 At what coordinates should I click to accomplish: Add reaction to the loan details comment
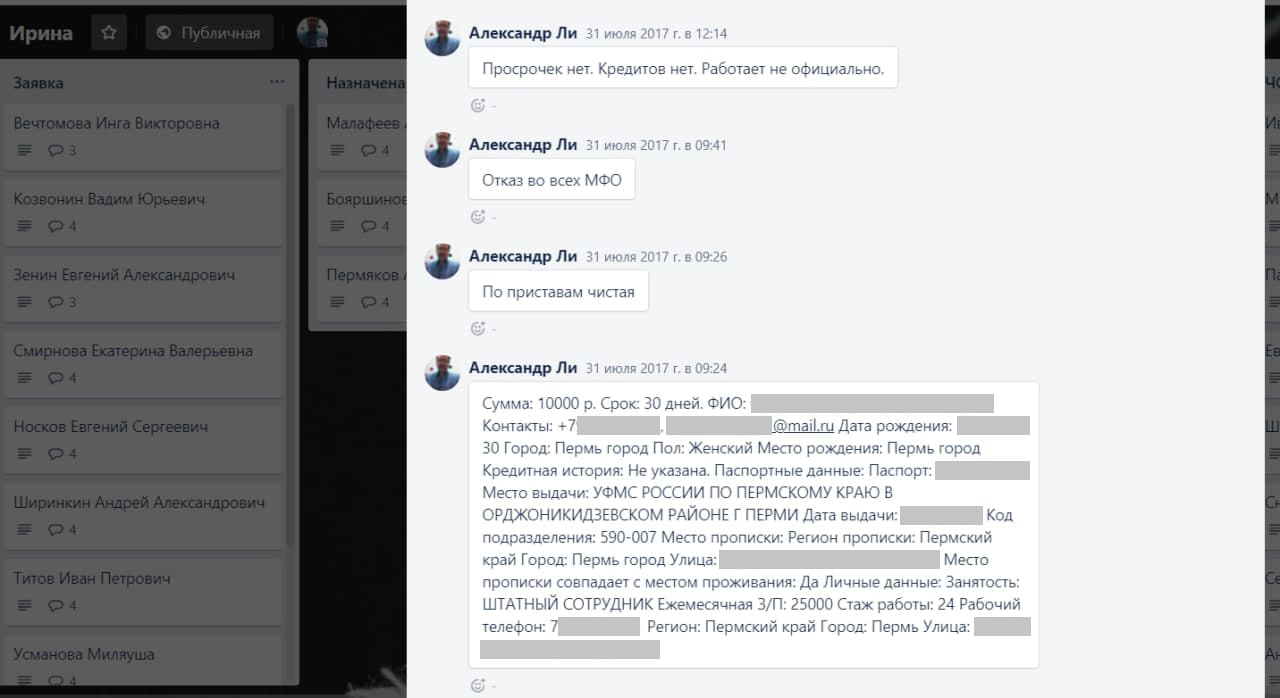477,686
